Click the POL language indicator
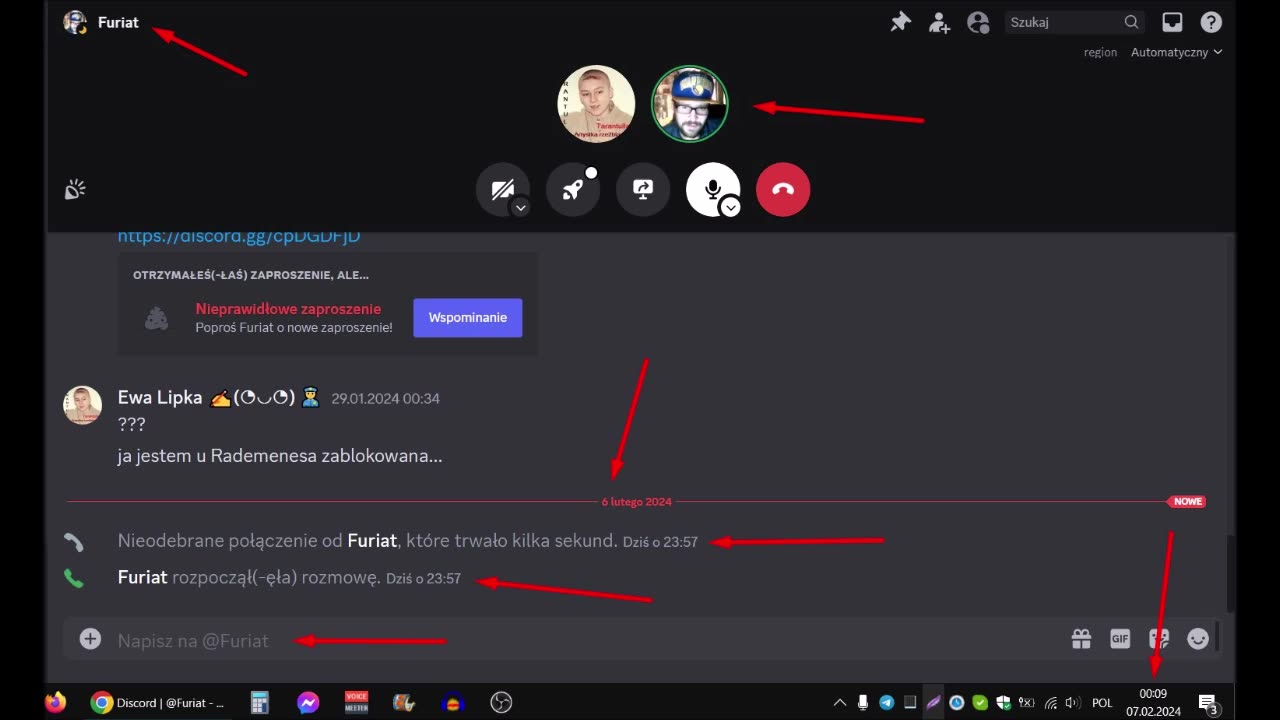The image size is (1280, 720). pos(1102,703)
